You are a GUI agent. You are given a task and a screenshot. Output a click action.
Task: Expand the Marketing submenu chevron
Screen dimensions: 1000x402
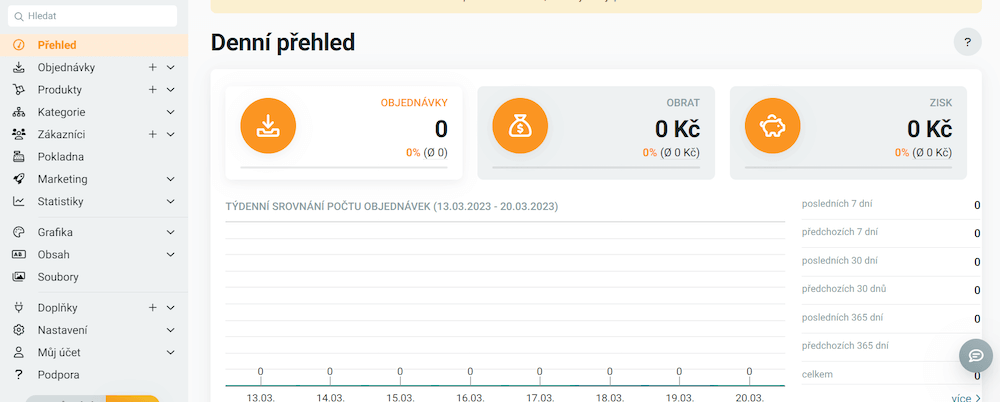(170, 179)
